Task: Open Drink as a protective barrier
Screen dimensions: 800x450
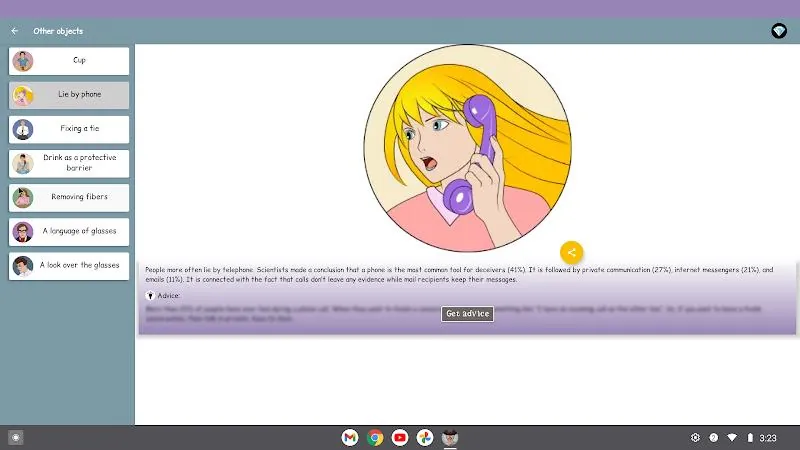Action: [69, 163]
